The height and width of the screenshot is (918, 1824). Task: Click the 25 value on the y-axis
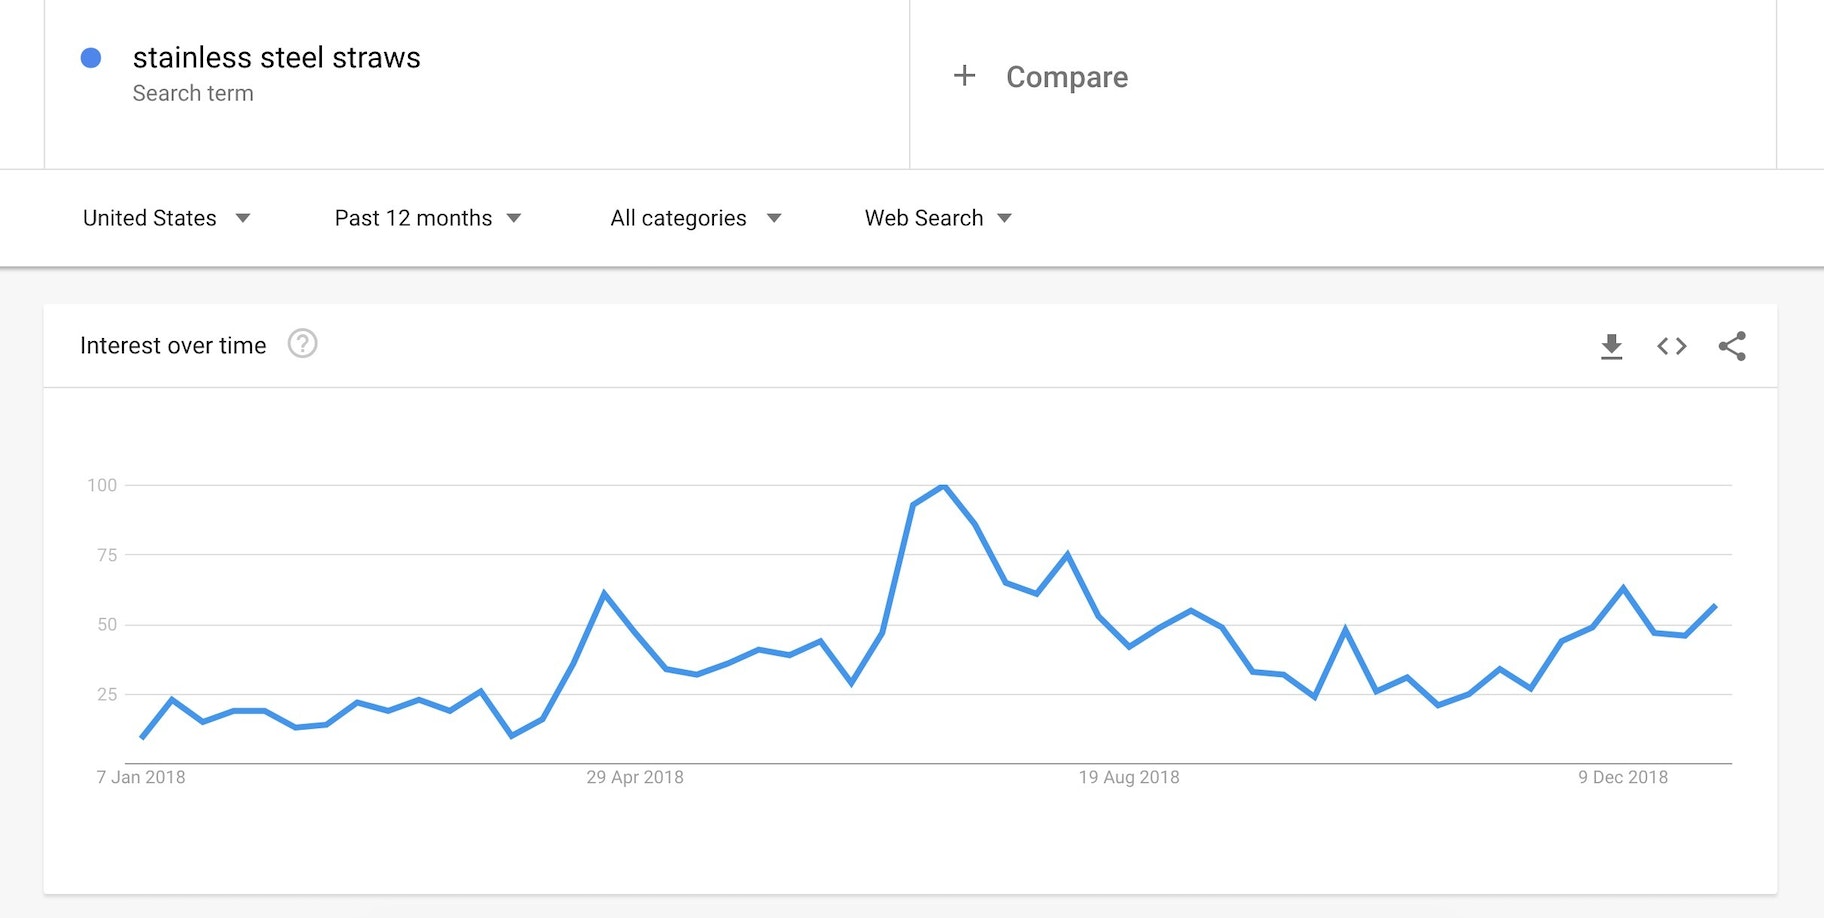[107, 694]
